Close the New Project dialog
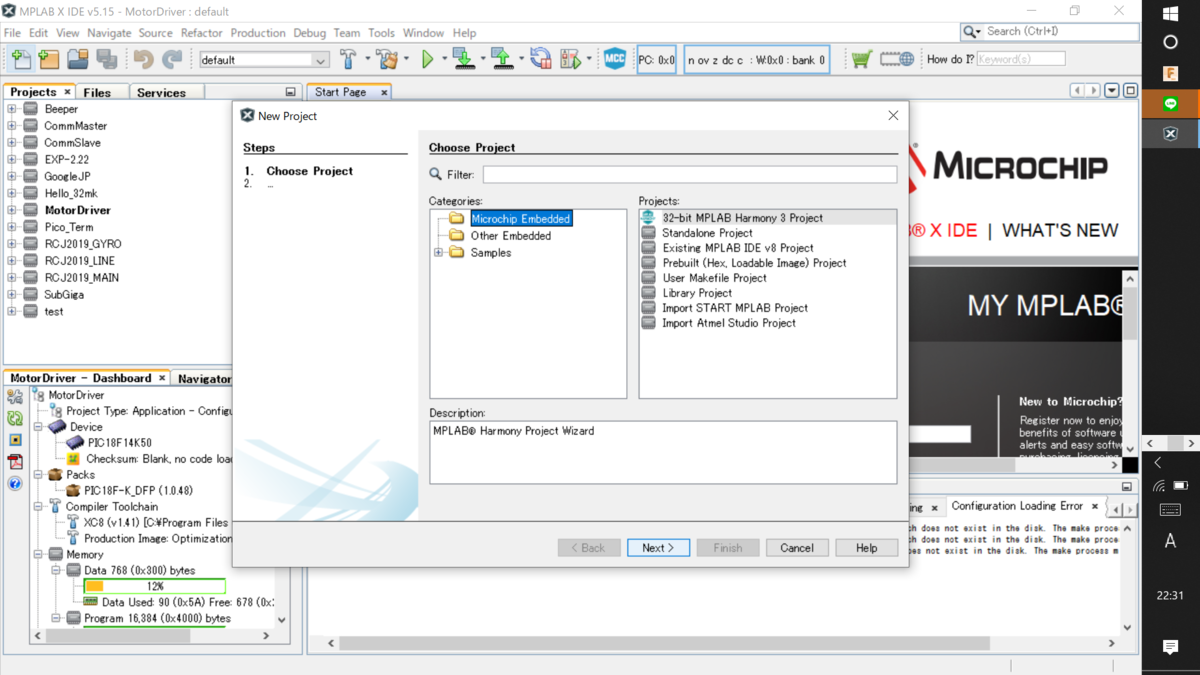This screenshot has height=675, width=1200. pos(893,116)
